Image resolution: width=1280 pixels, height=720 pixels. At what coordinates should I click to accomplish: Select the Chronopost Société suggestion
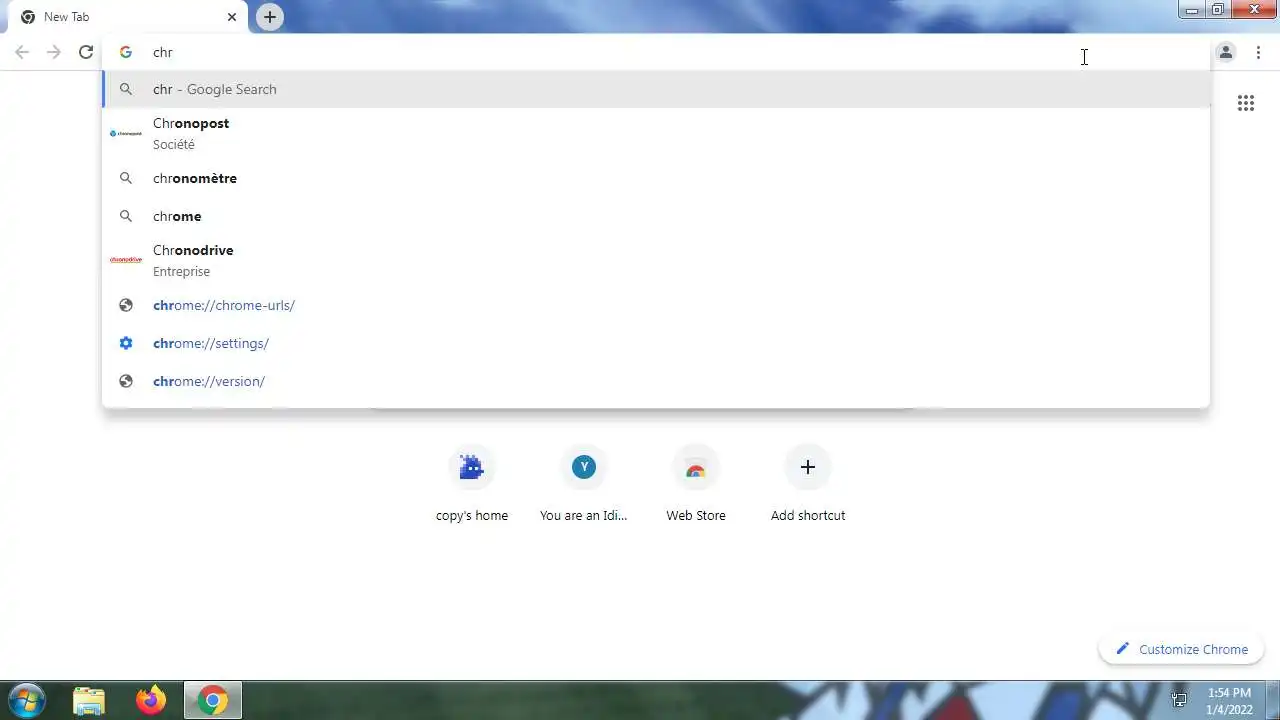tap(656, 133)
